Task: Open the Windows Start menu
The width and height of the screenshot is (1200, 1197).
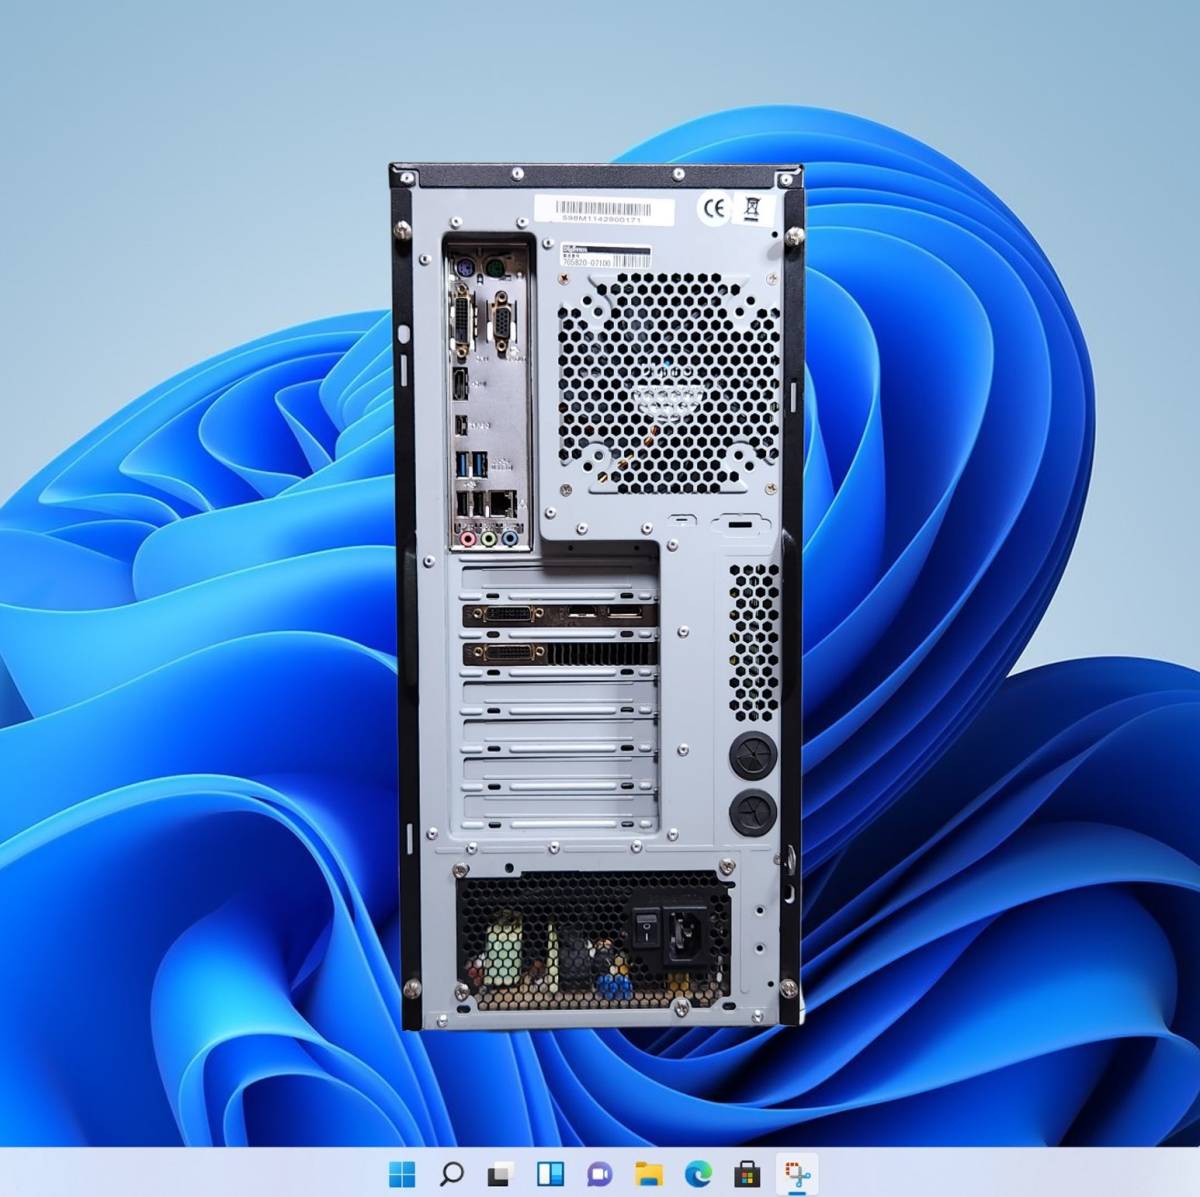Action: pos(402,1173)
